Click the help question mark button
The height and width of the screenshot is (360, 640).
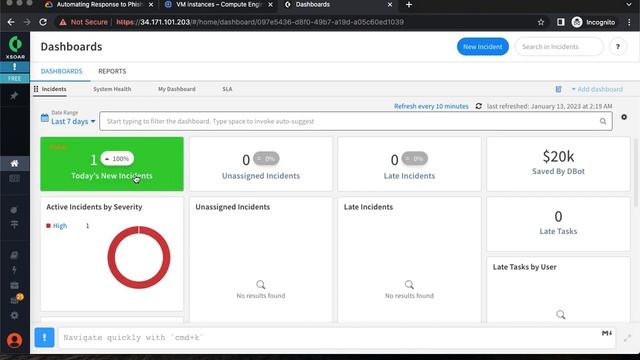(618, 47)
